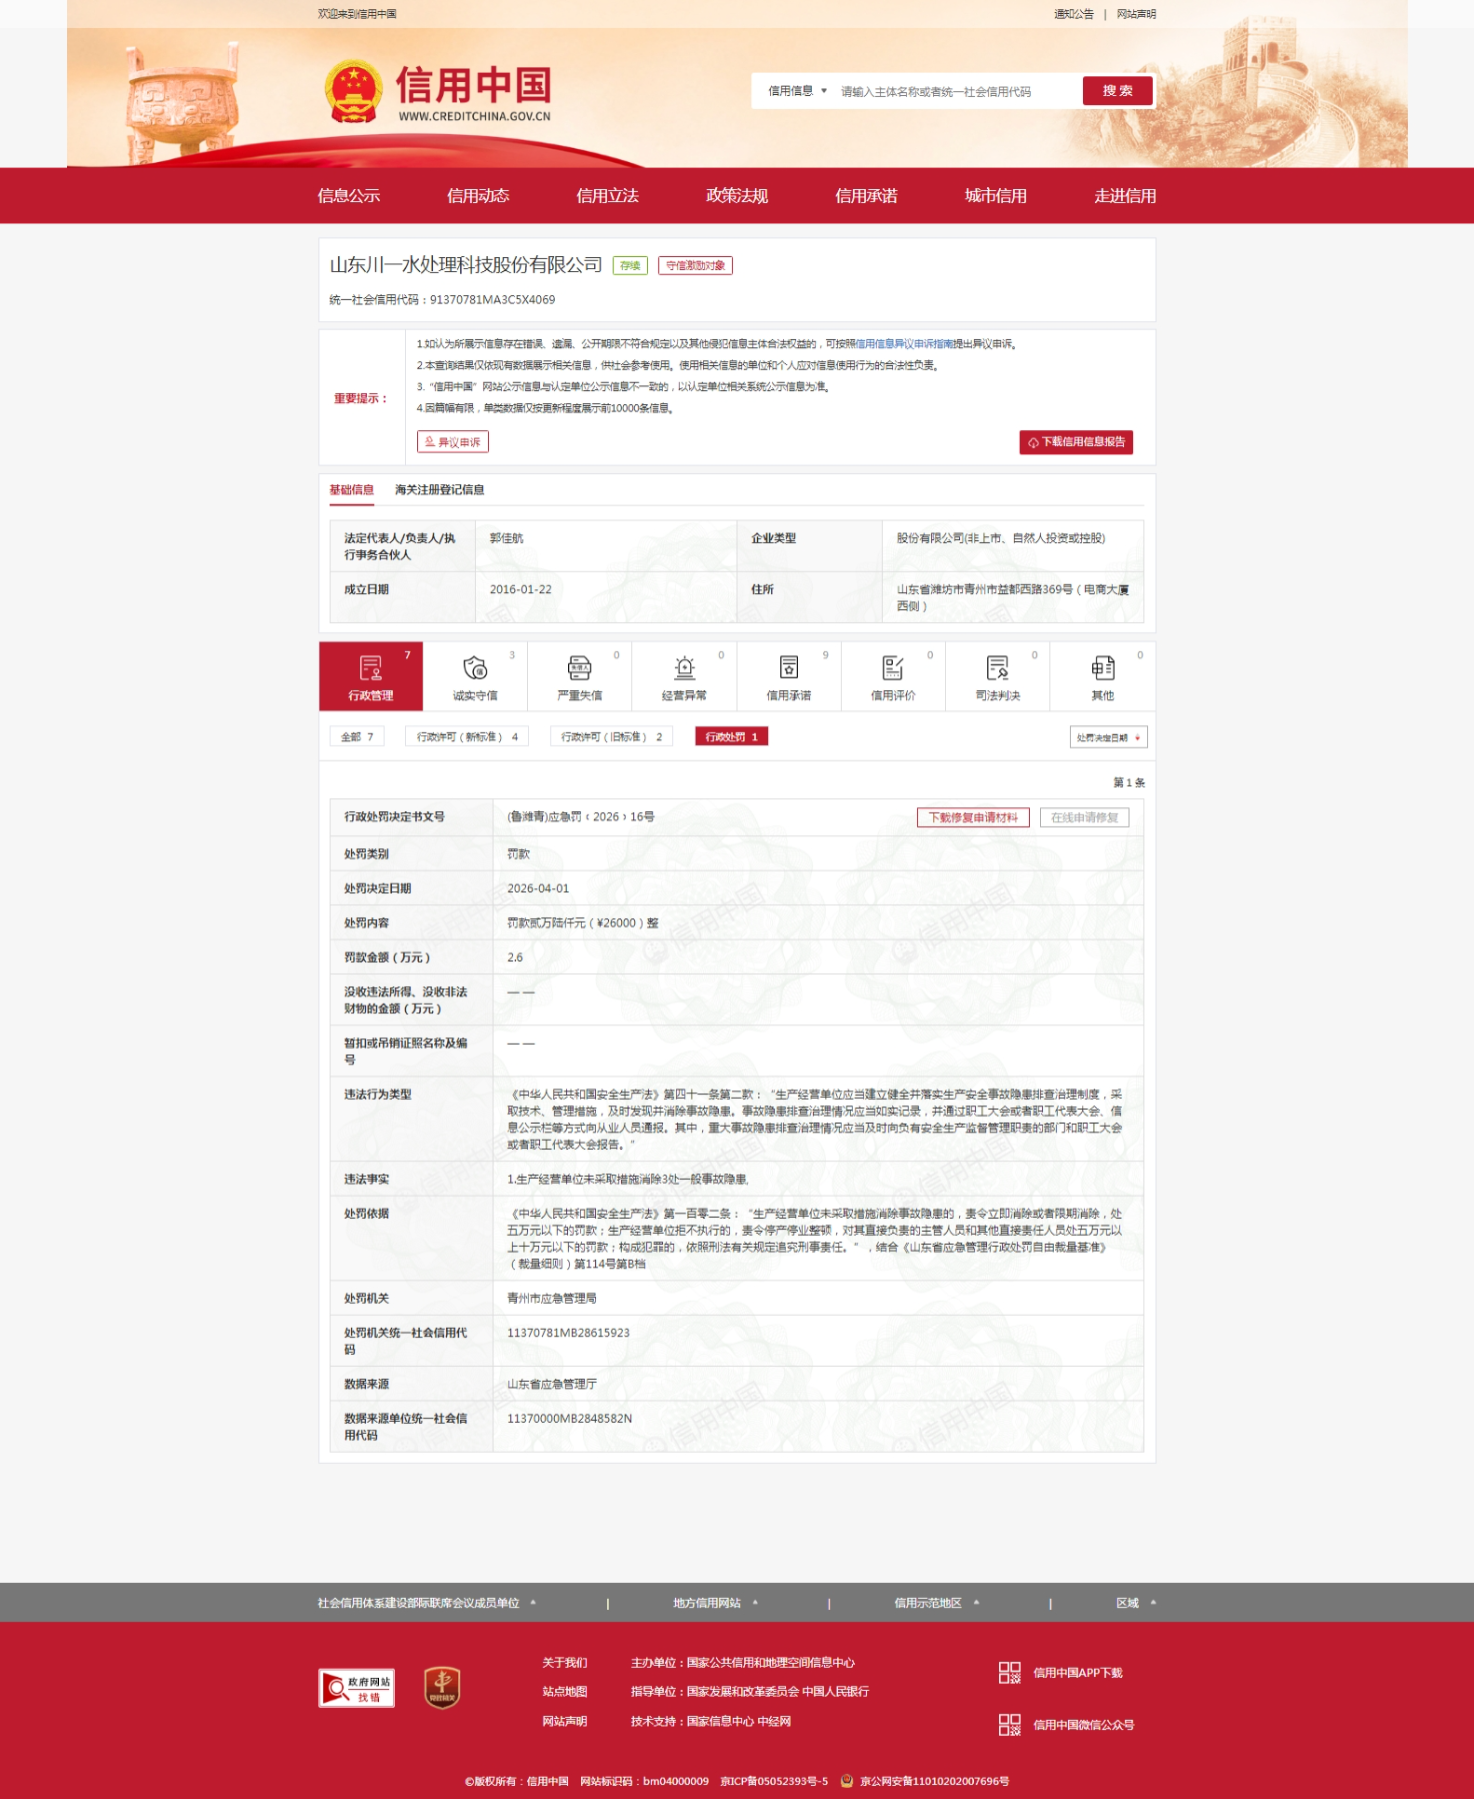Select the 诚实守信 shield icon
This screenshot has height=1799, width=1474.
point(475,668)
